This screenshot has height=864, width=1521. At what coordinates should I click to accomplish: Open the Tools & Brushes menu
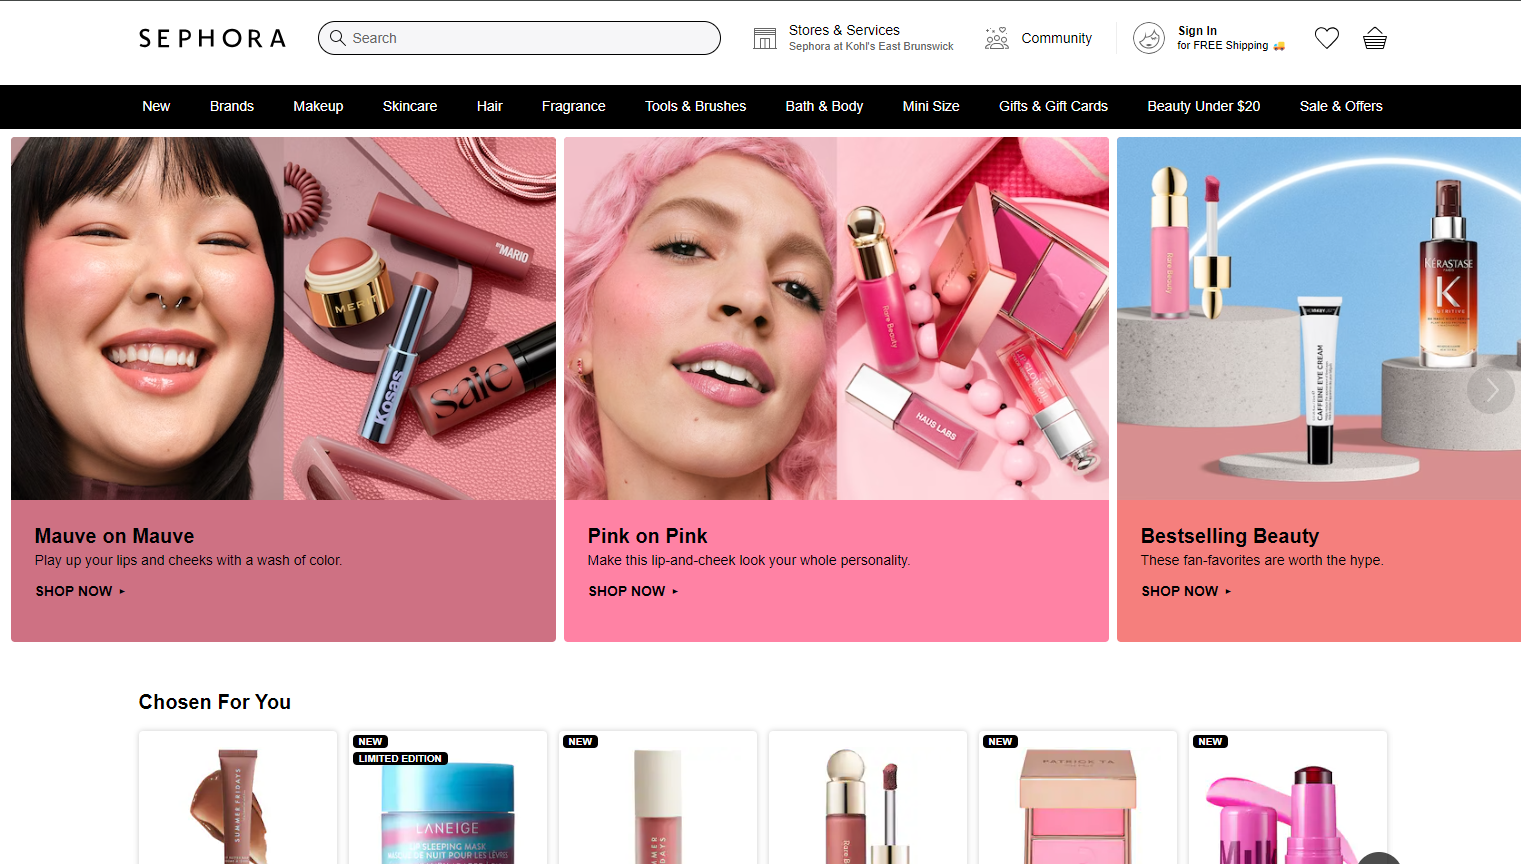click(695, 106)
